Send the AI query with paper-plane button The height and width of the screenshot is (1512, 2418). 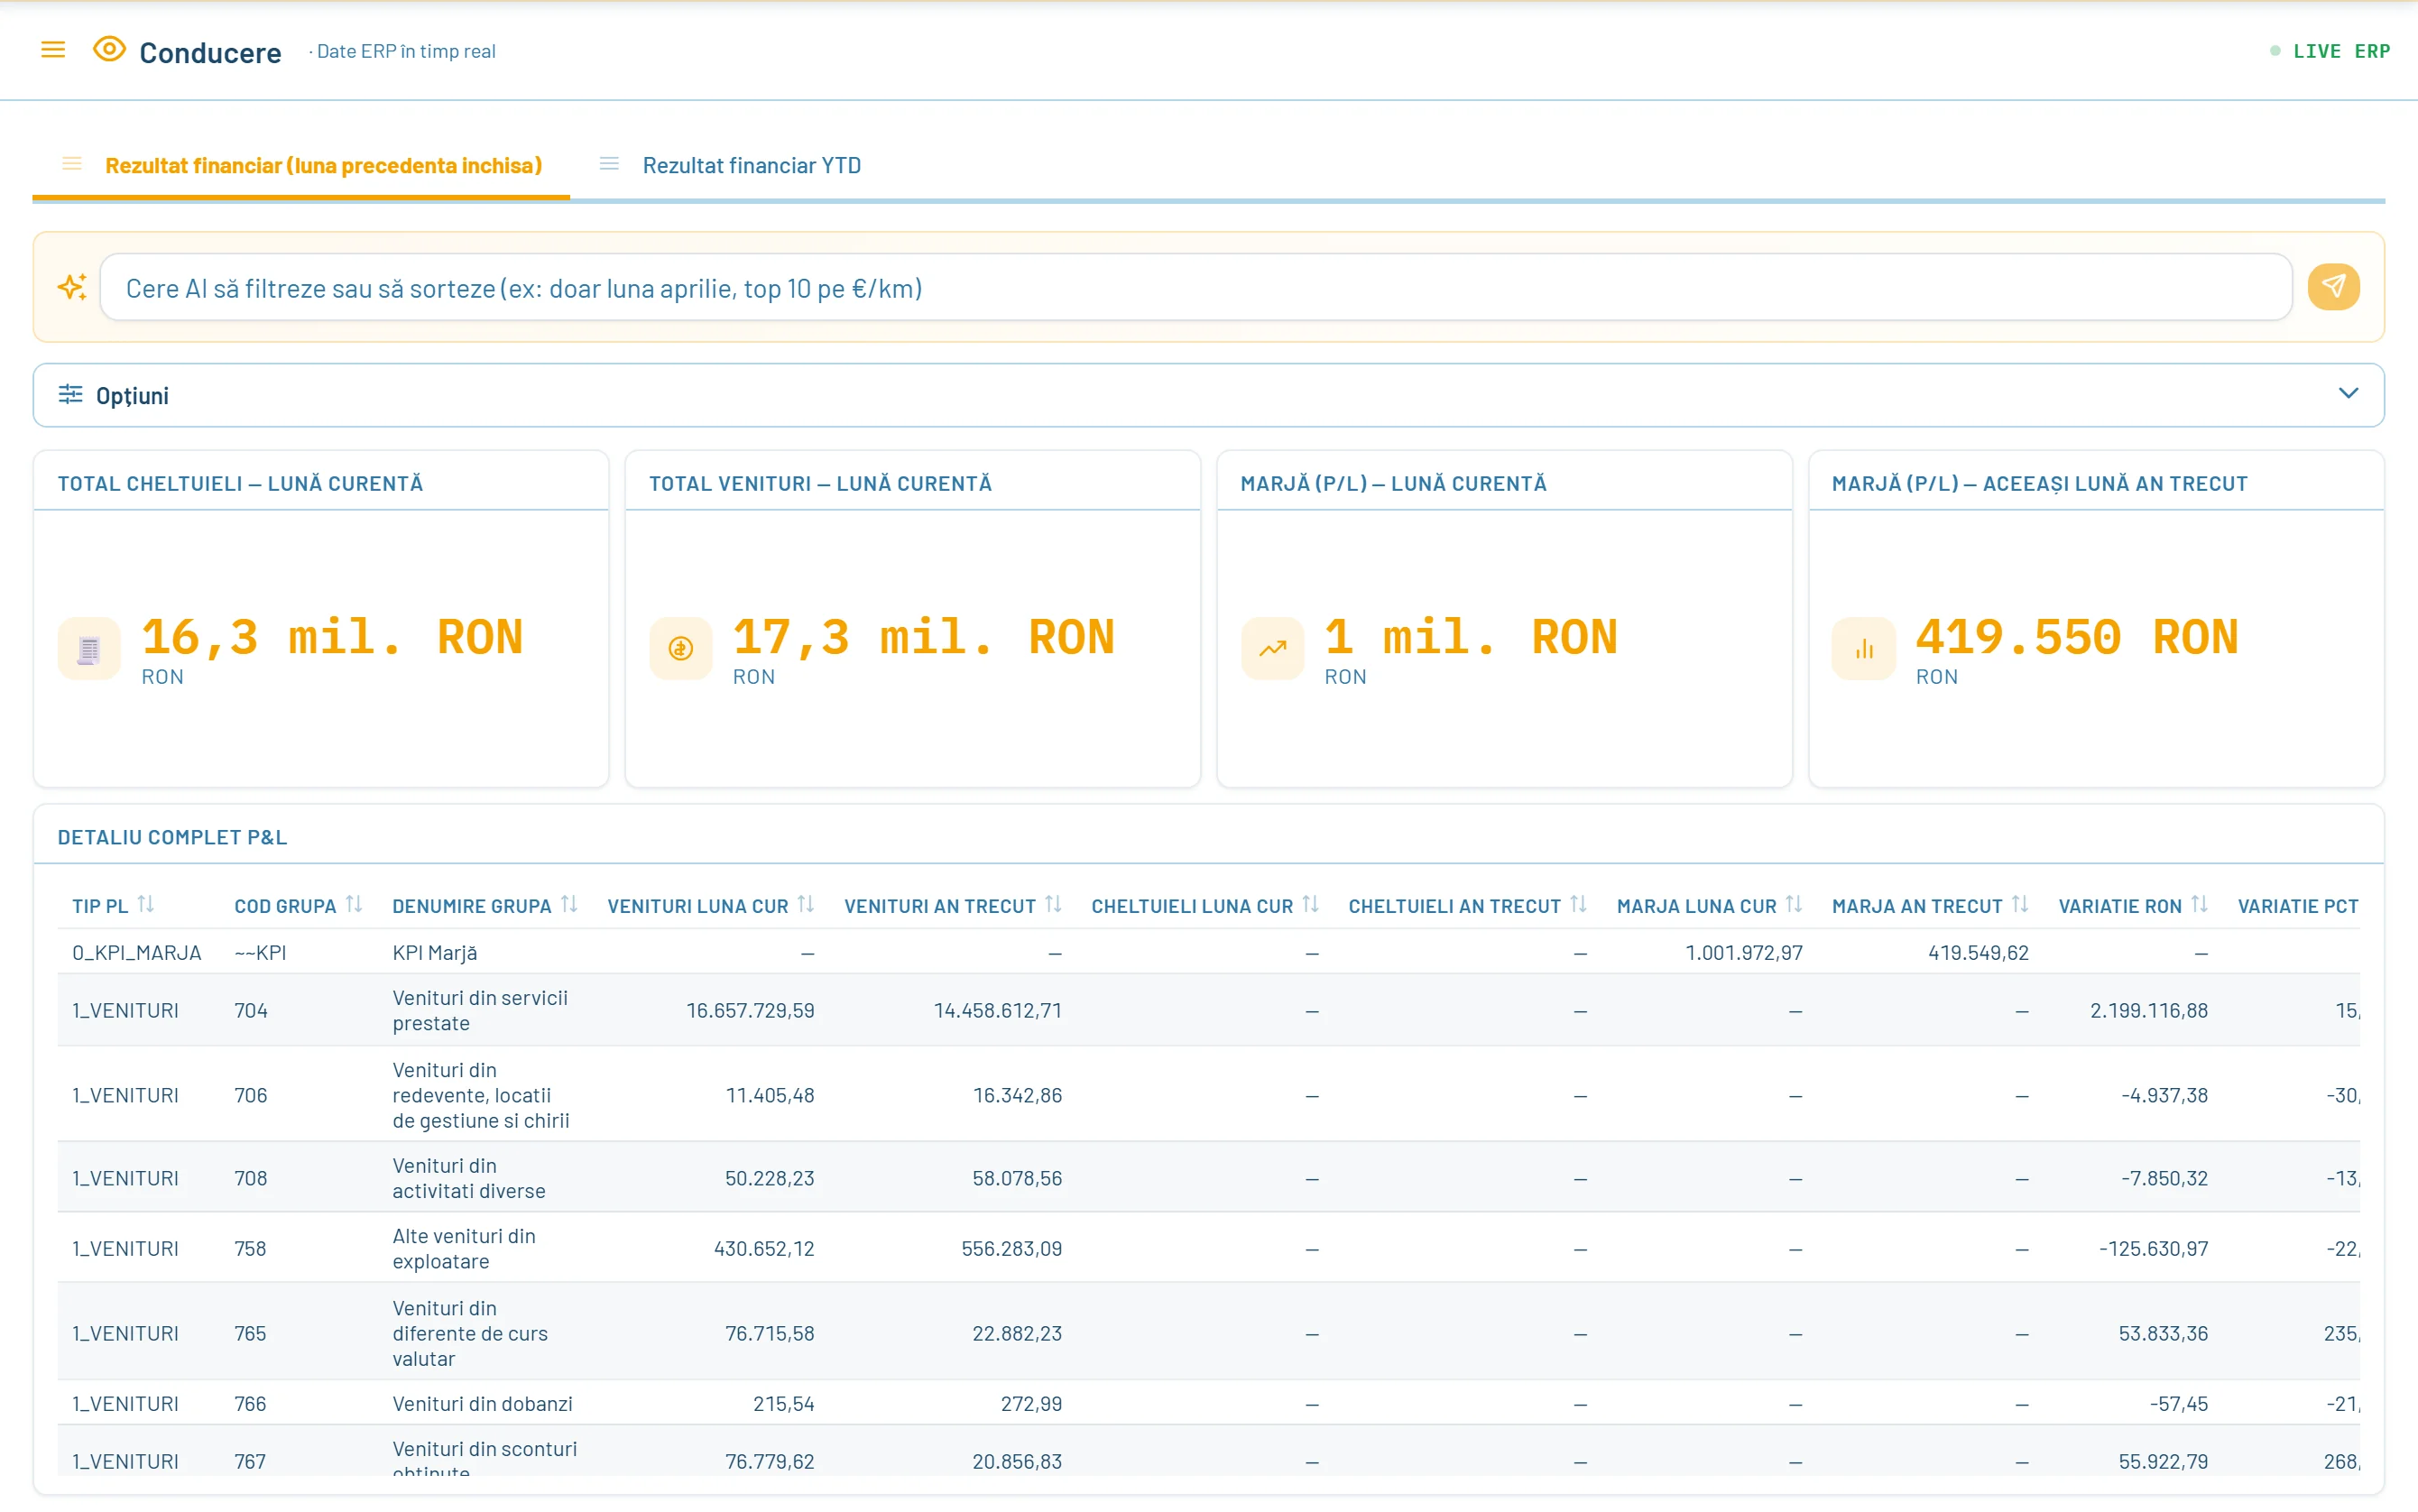pyautogui.click(x=2333, y=287)
